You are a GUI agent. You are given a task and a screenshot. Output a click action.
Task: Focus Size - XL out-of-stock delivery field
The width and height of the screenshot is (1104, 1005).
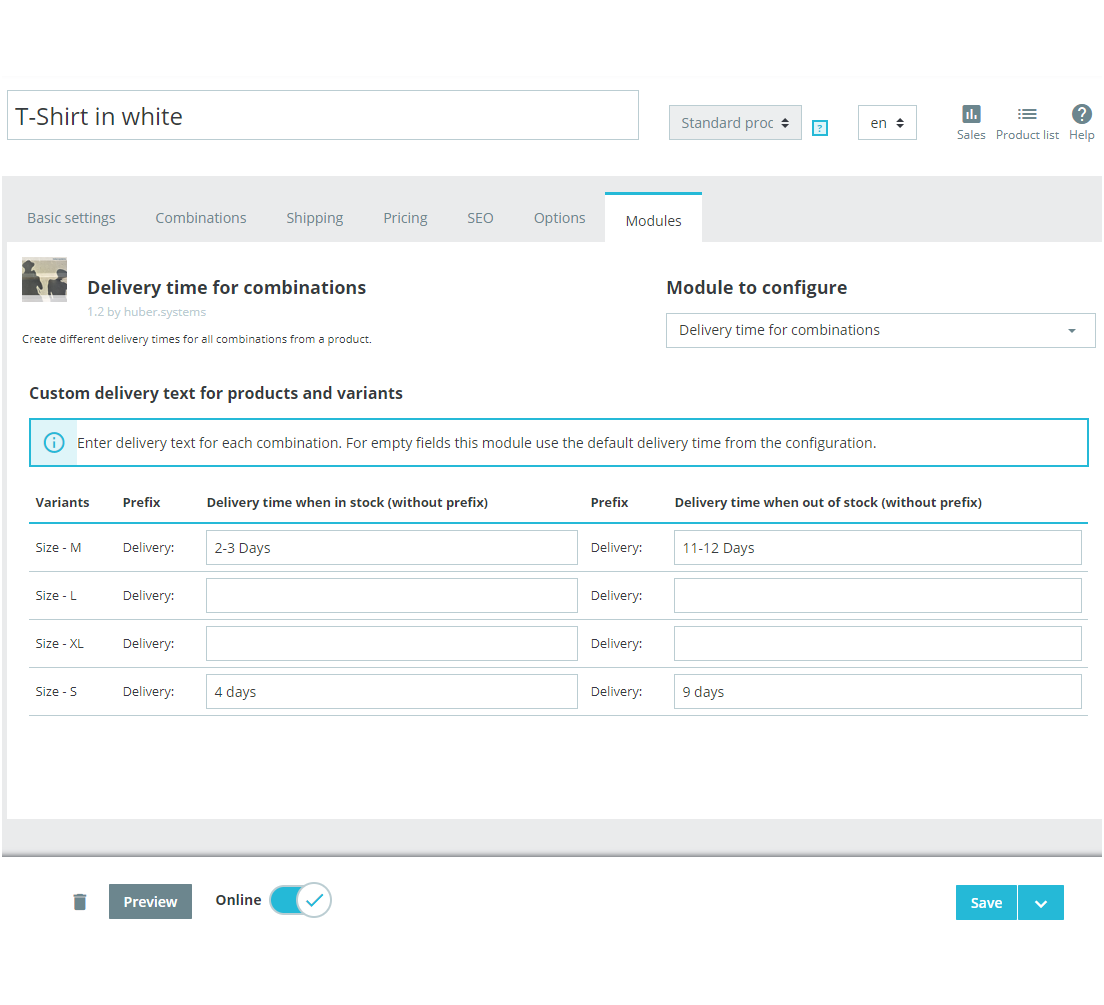[877, 644]
